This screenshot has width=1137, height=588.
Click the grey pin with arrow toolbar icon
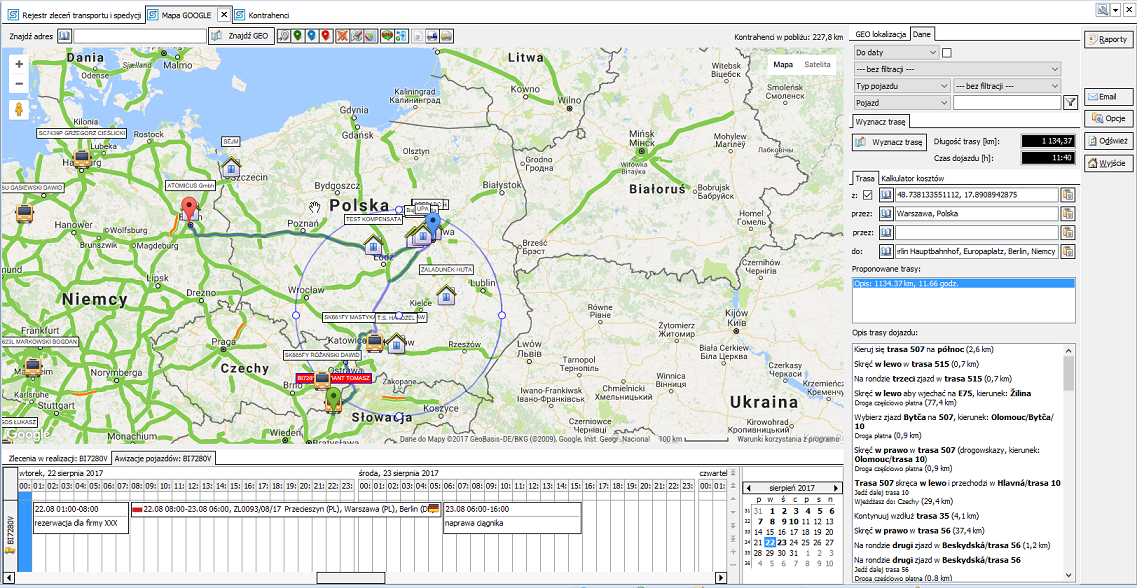pyautogui.click(x=284, y=36)
